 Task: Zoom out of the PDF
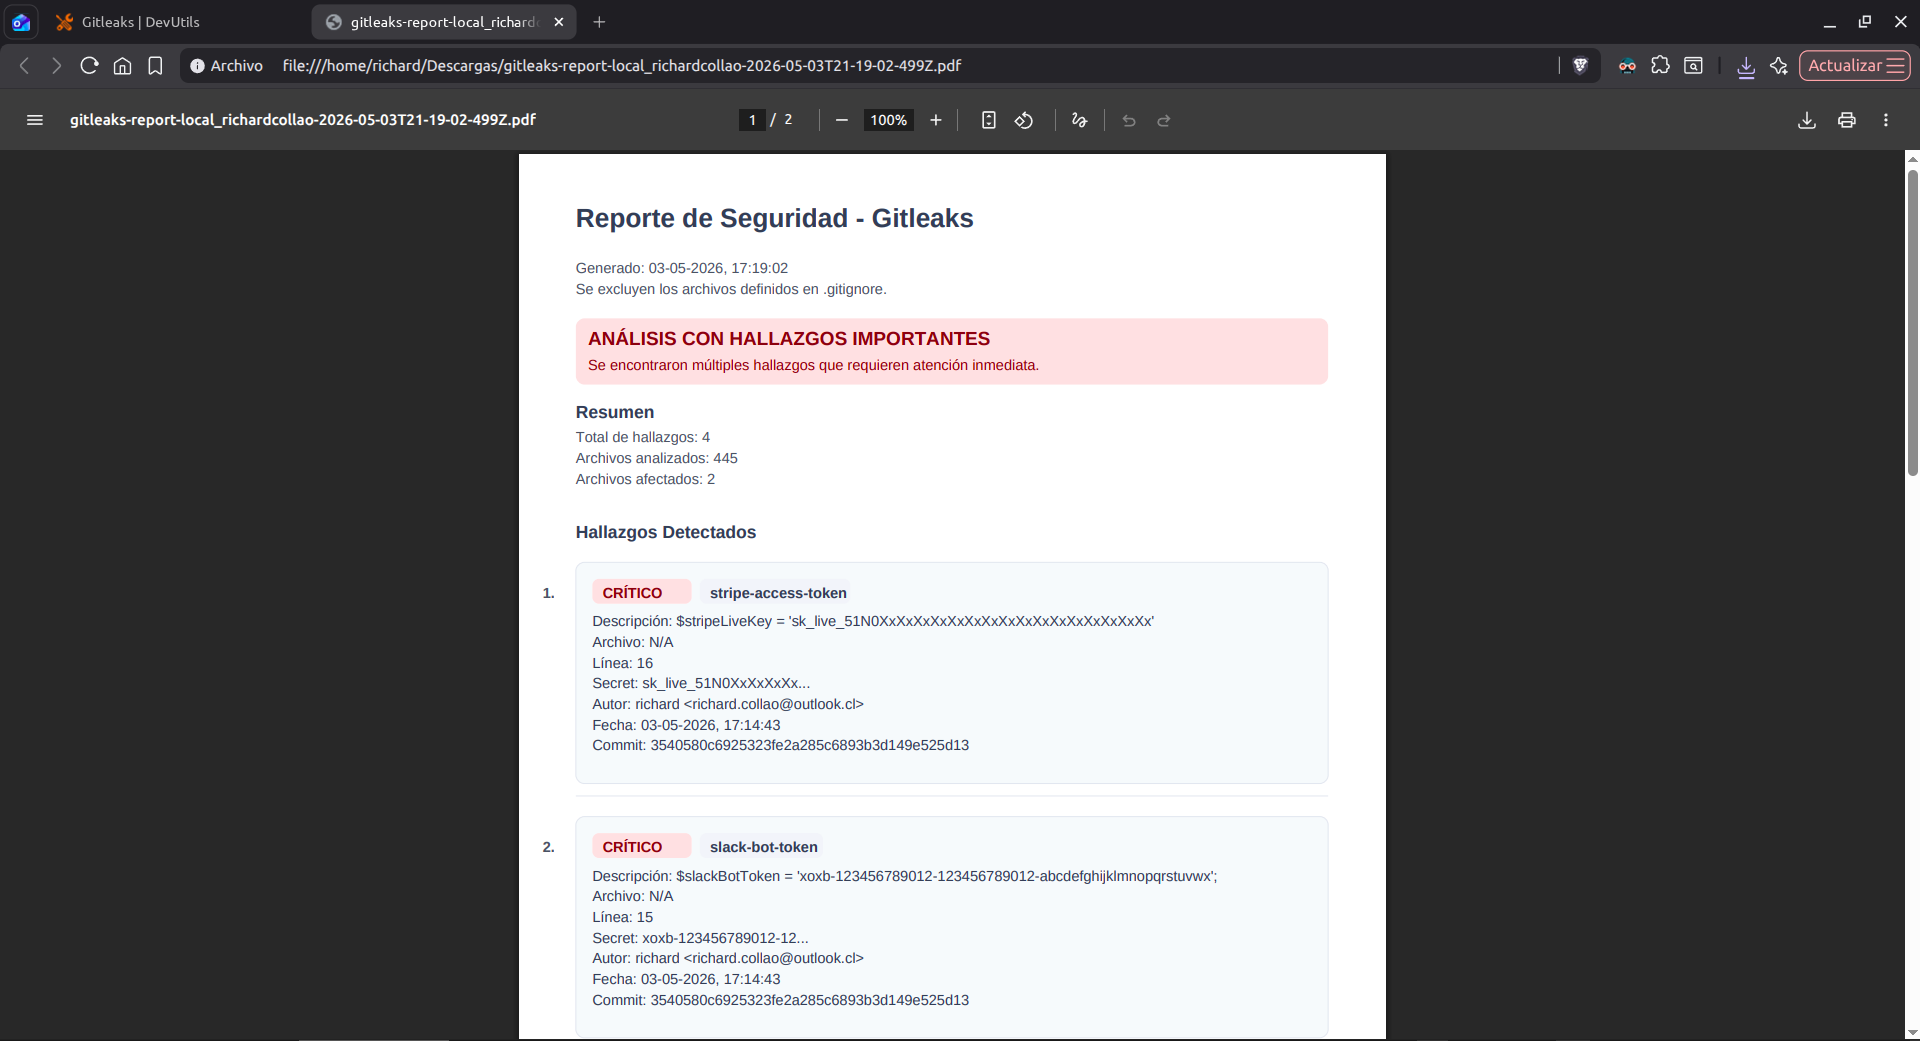click(x=842, y=120)
